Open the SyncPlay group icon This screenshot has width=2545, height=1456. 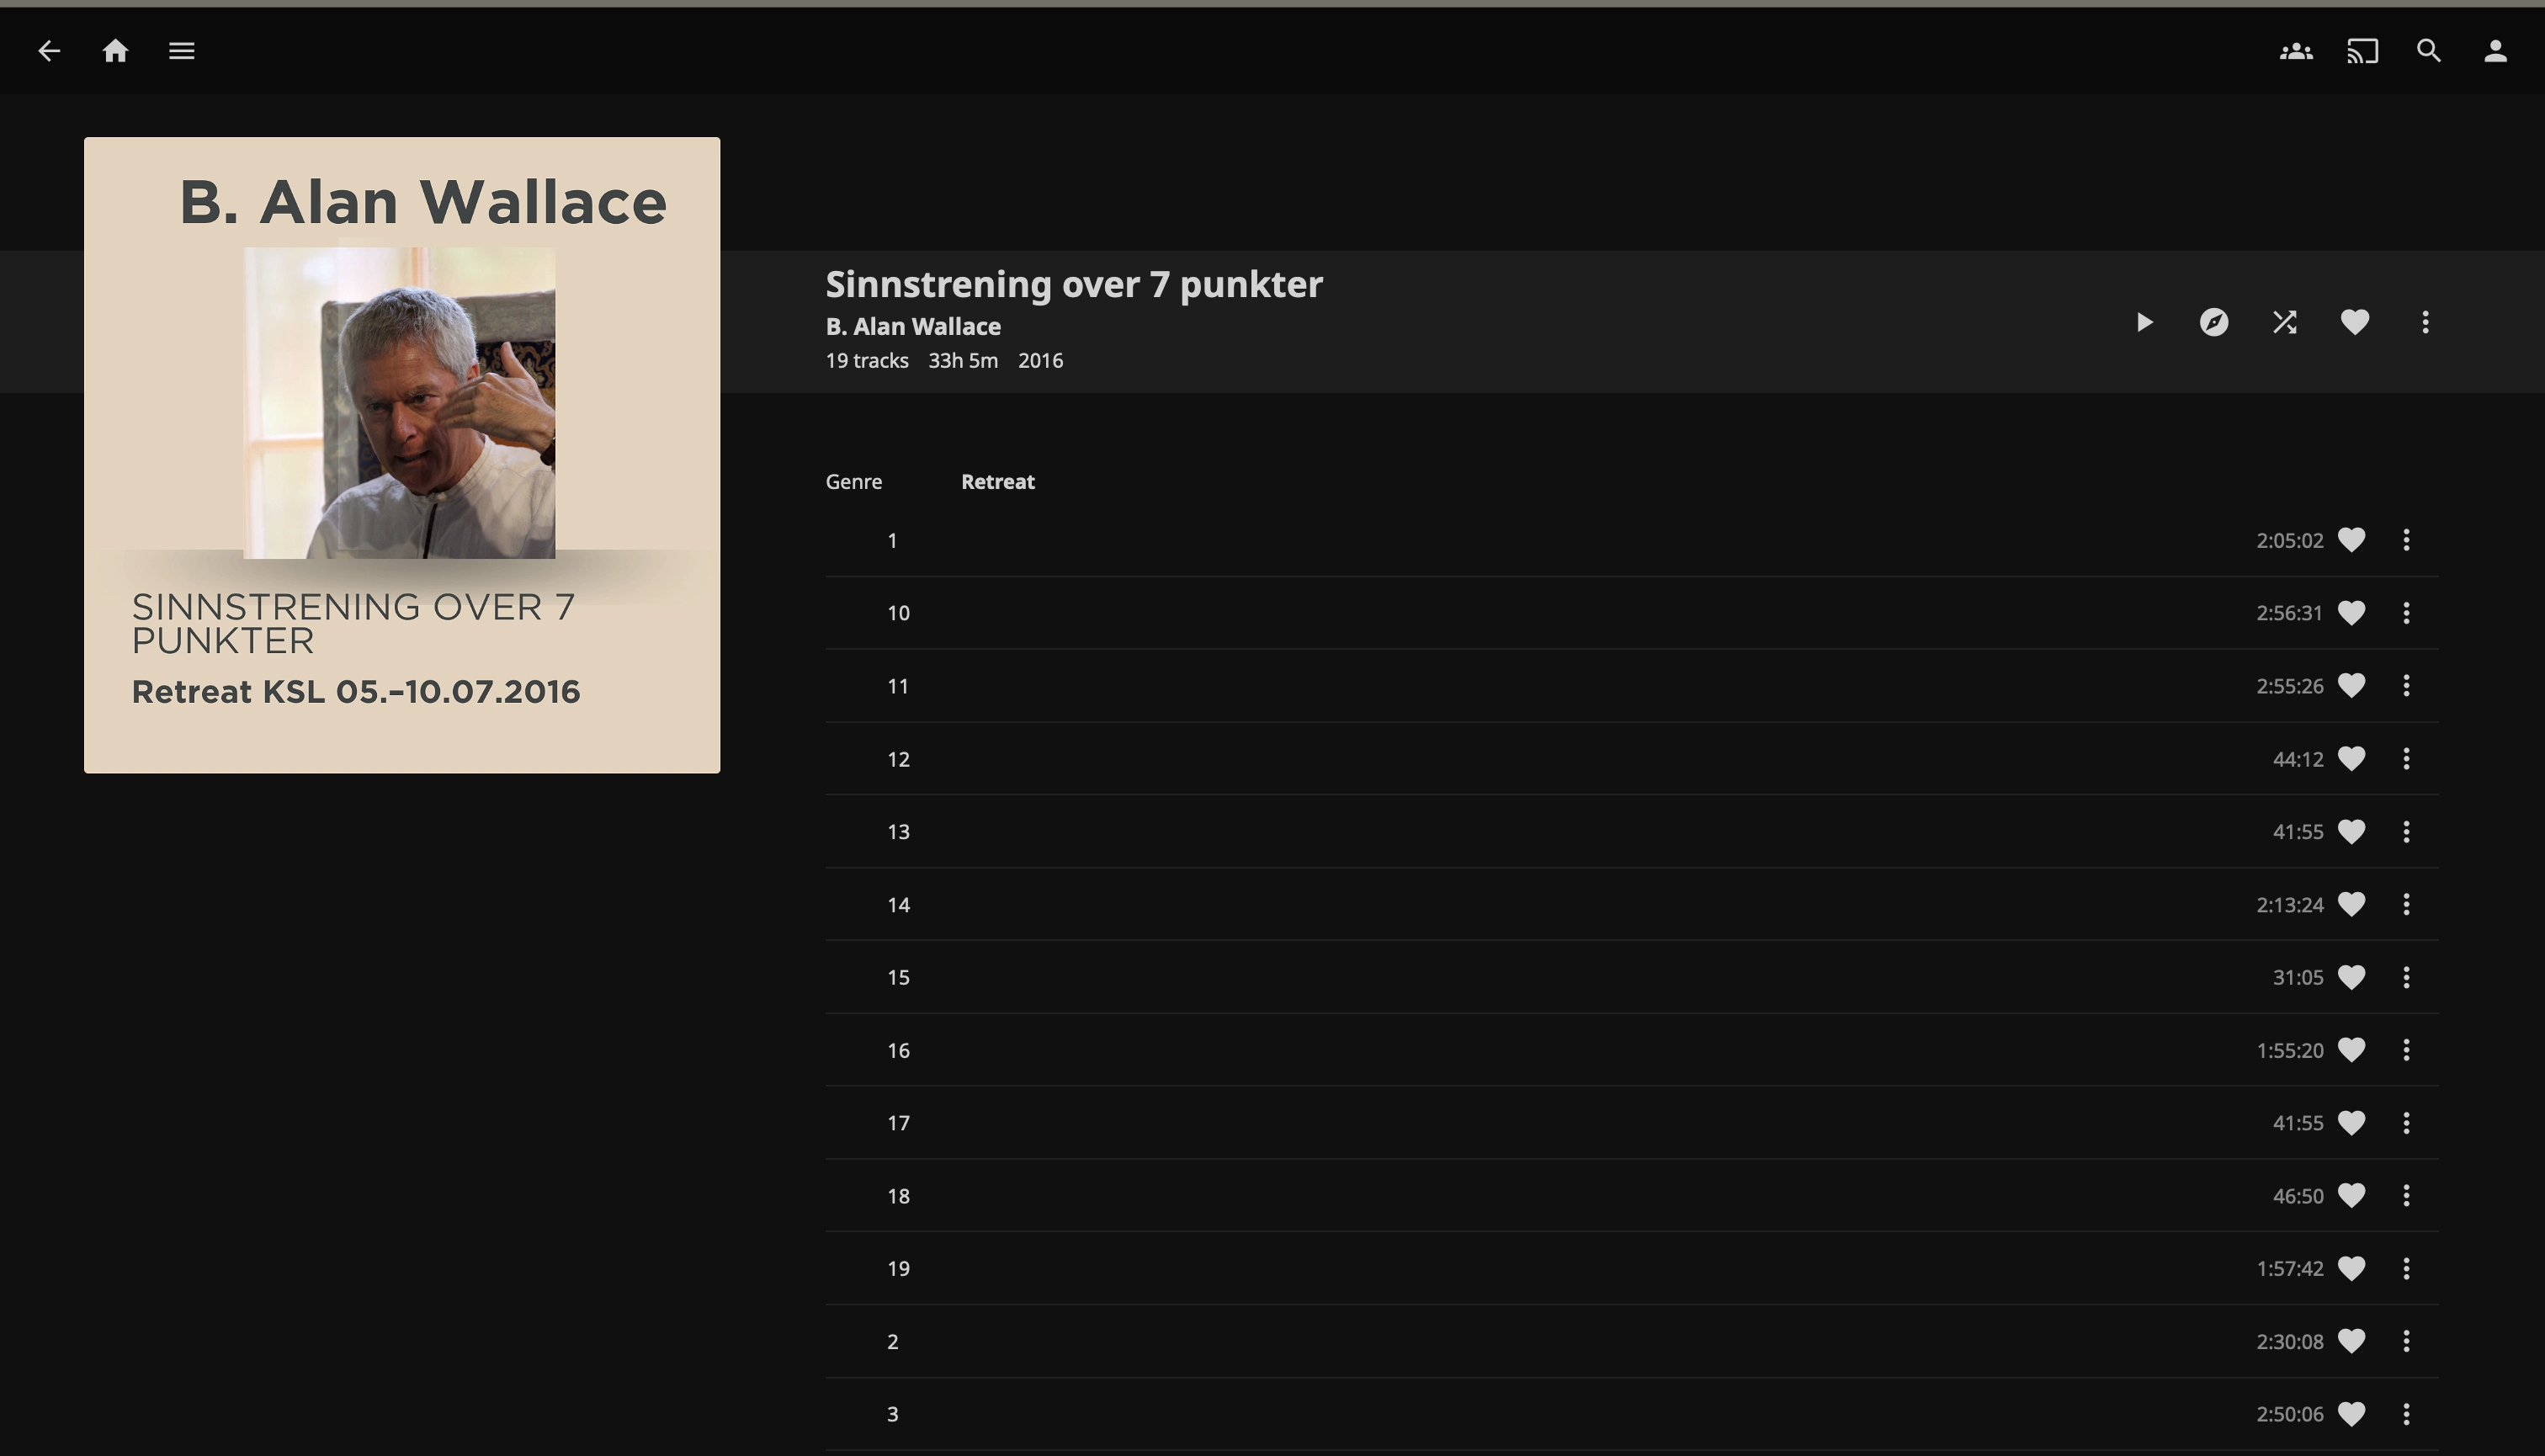(x=2295, y=51)
